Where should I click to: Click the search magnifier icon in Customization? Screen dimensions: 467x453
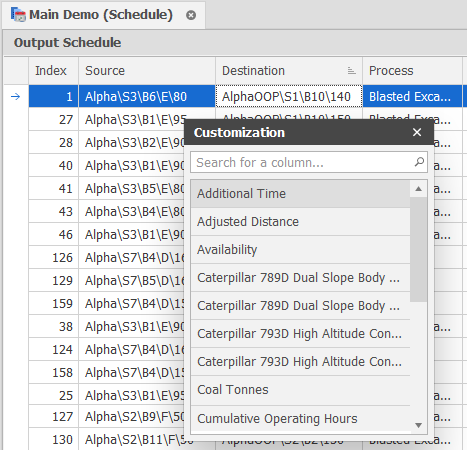tap(419, 162)
